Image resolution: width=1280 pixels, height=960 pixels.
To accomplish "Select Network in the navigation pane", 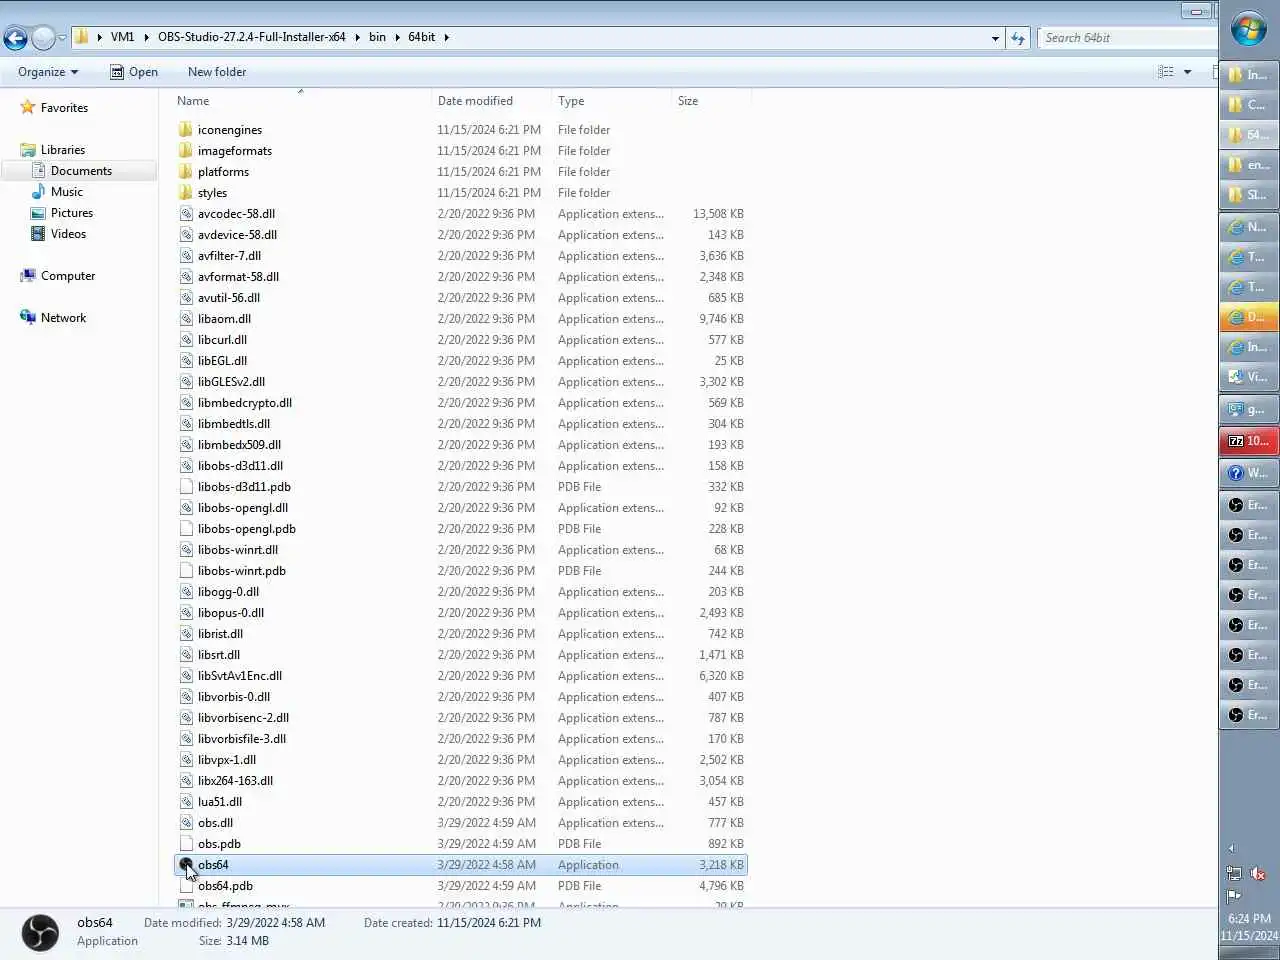I will pyautogui.click(x=63, y=318).
